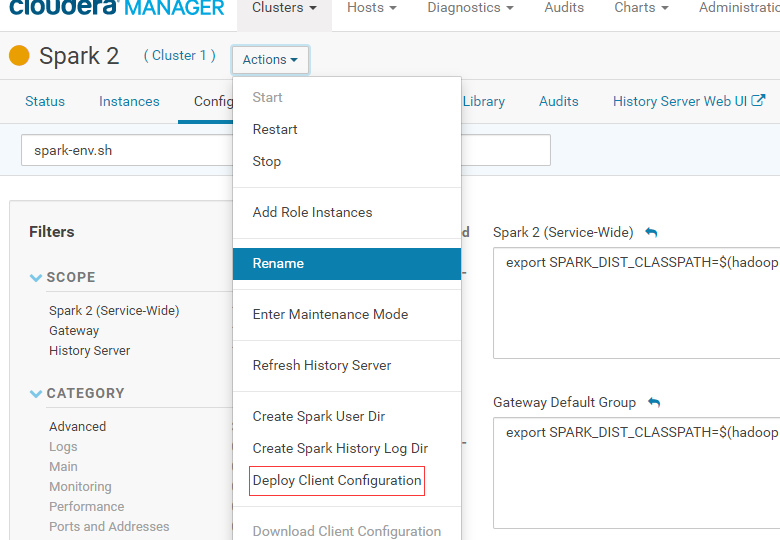
Task: Open the Spark 2 service Audits tab
Action: click(x=559, y=101)
